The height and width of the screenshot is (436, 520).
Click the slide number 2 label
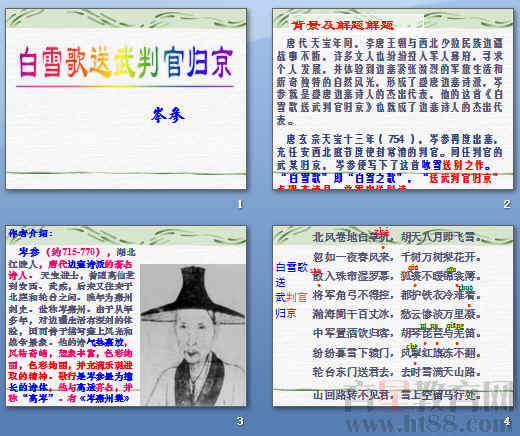(507, 204)
